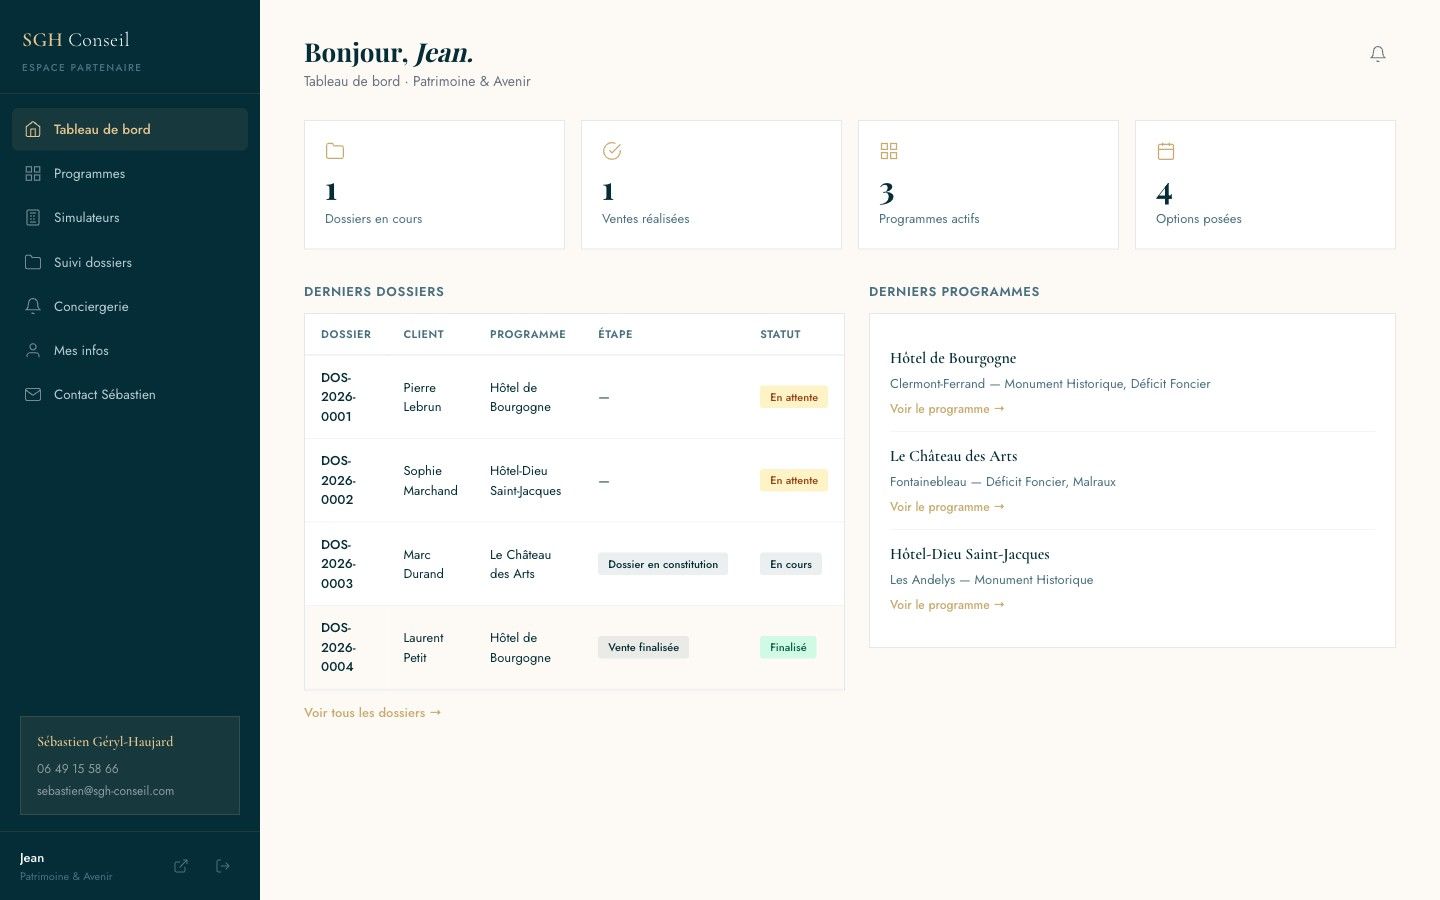Select Conciergerie in the sidebar menu
The height and width of the screenshot is (900, 1440).
coord(91,306)
